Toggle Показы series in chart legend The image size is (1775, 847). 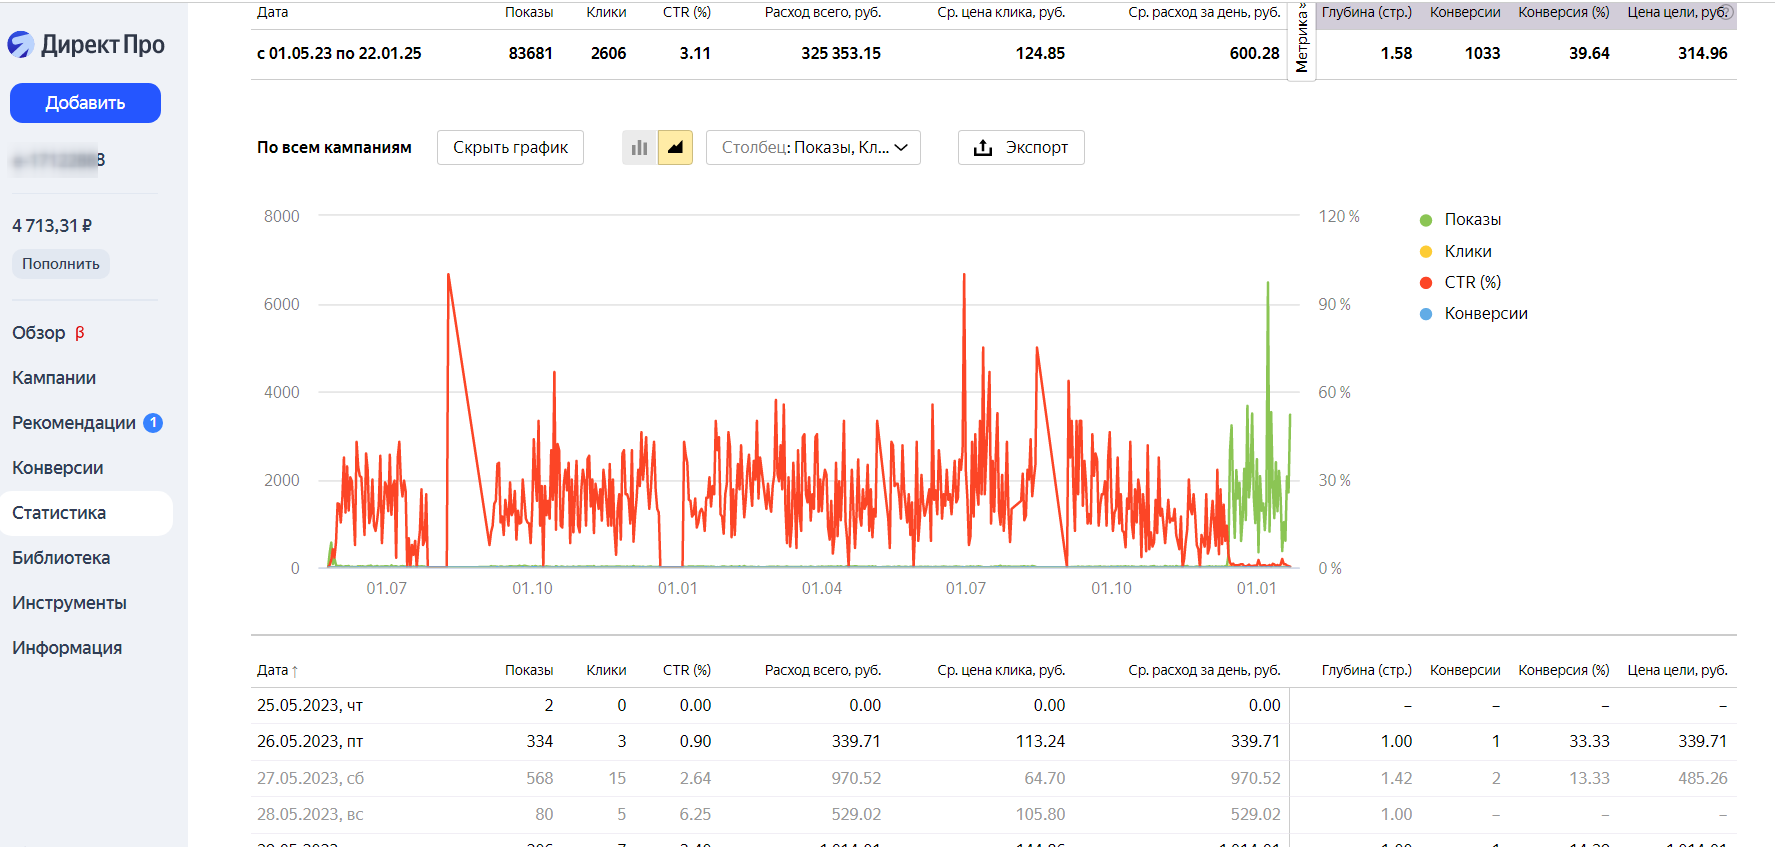(x=1472, y=220)
